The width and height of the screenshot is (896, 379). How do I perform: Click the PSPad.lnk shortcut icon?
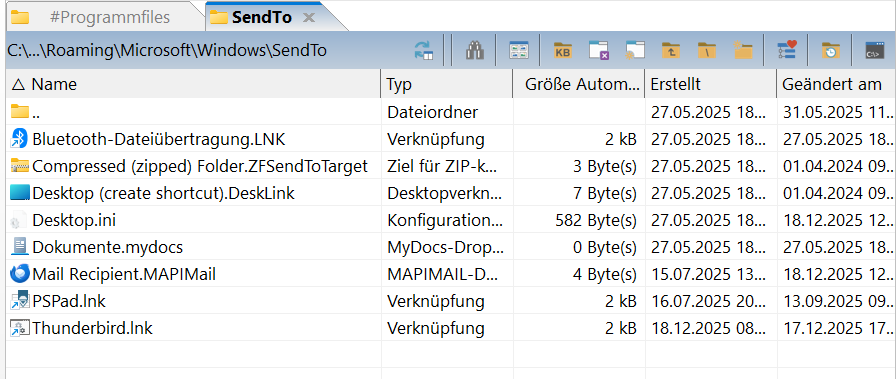[20, 300]
